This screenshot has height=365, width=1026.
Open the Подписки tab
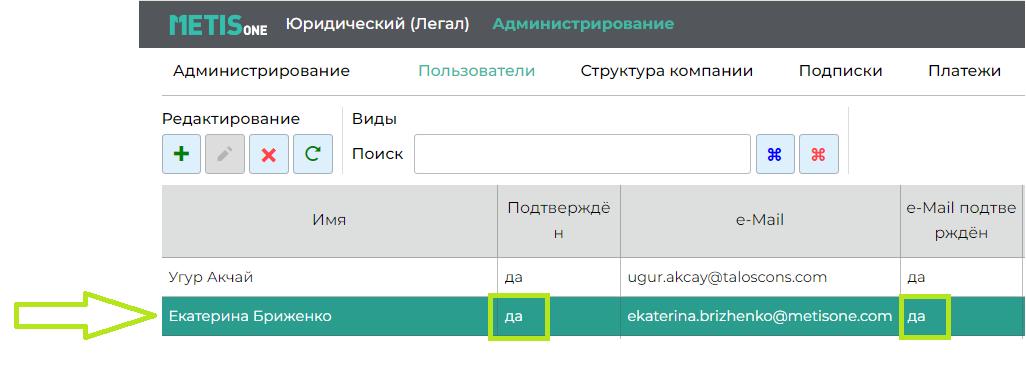841,71
